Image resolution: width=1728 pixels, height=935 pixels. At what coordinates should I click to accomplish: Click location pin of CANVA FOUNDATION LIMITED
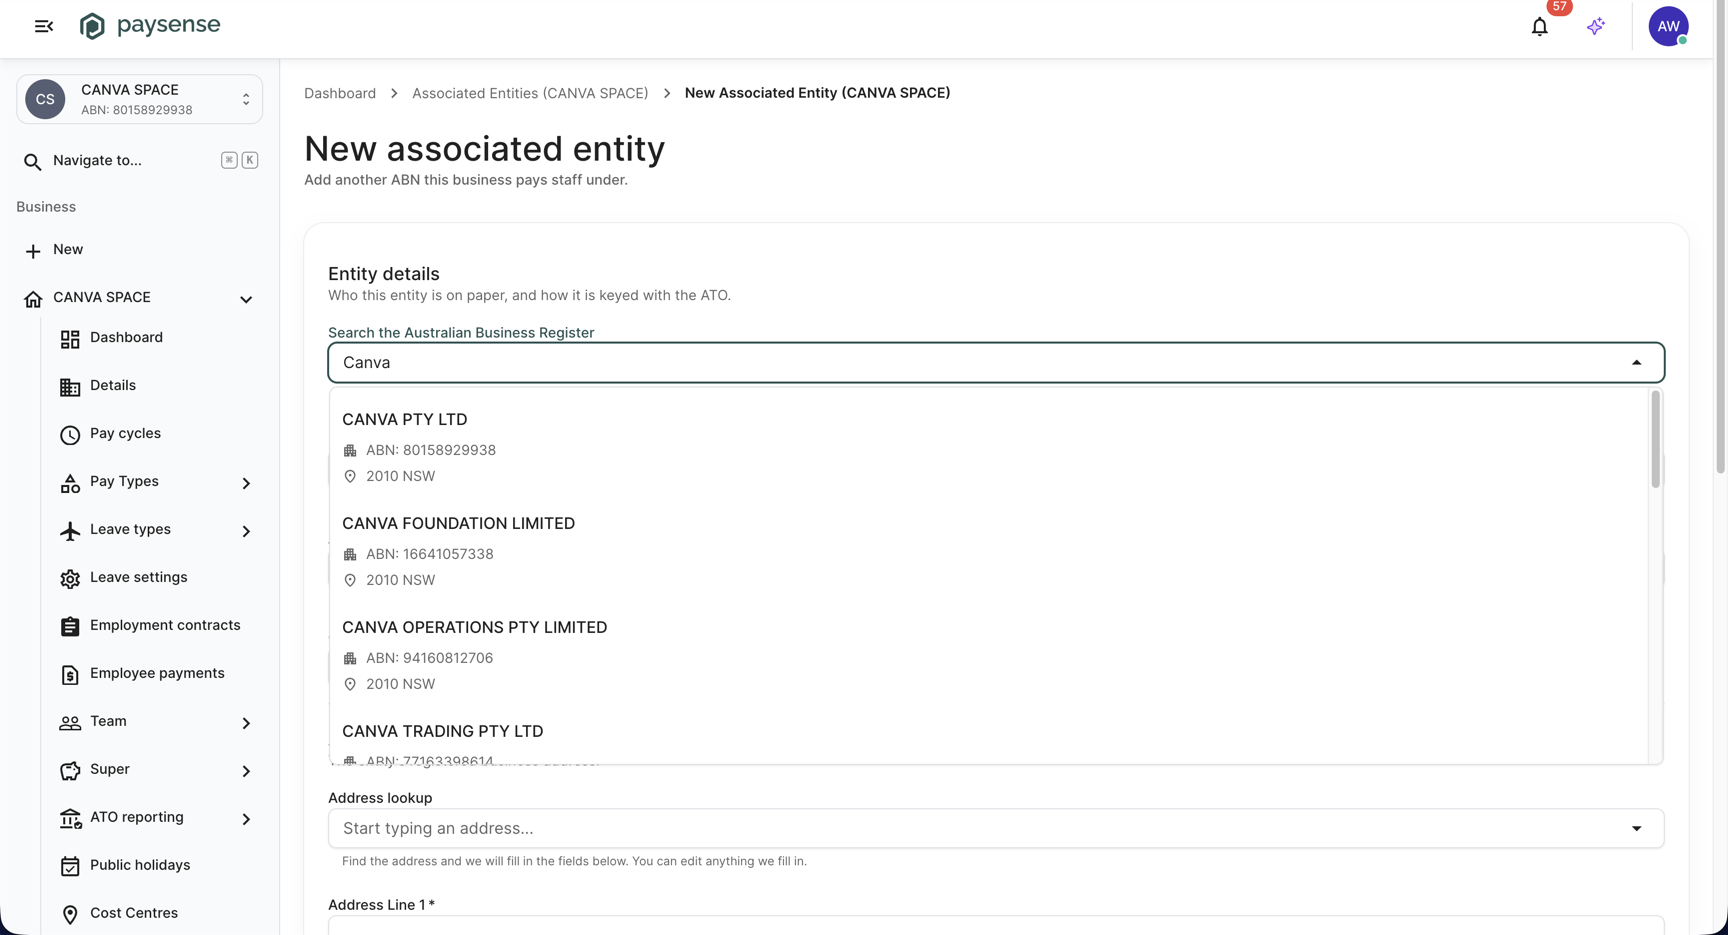(350, 581)
